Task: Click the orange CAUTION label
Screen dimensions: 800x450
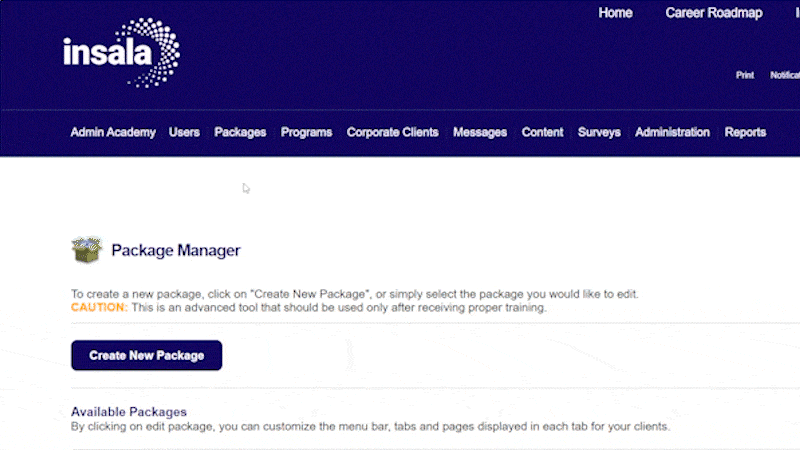Action: pyautogui.click(x=99, y=307)
